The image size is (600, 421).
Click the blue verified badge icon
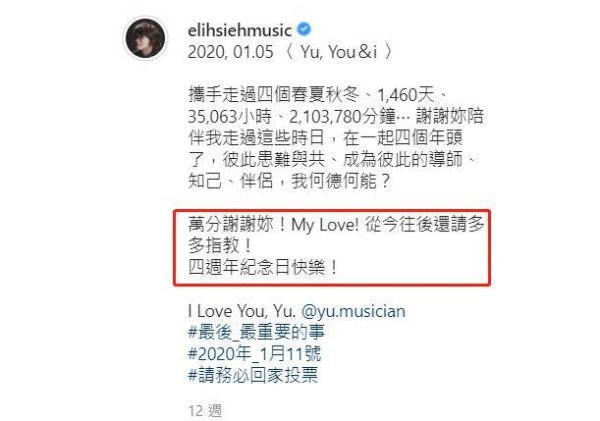tap(304, 29)
